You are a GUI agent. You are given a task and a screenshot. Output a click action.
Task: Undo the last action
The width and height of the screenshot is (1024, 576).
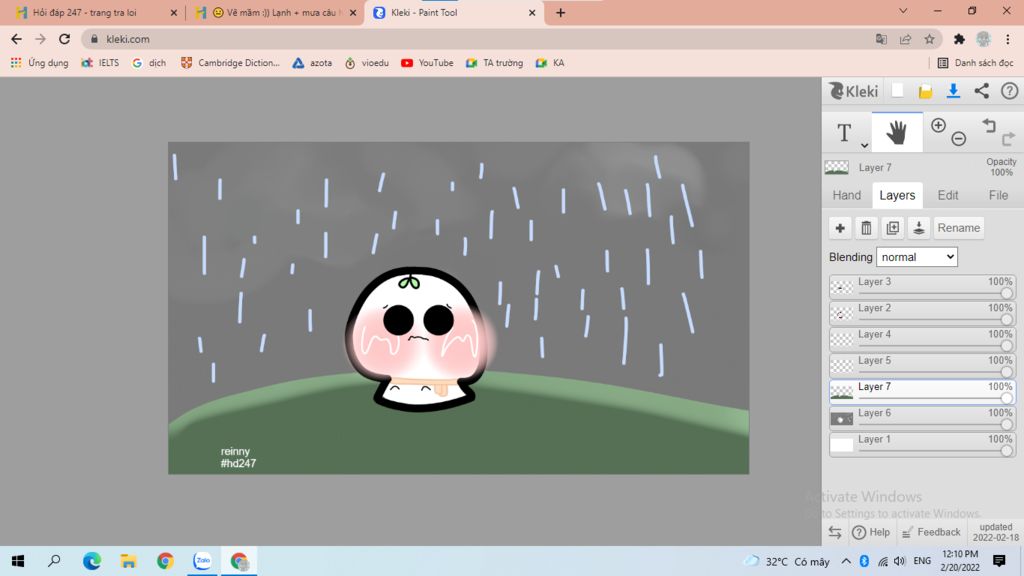tap(989, 125)
